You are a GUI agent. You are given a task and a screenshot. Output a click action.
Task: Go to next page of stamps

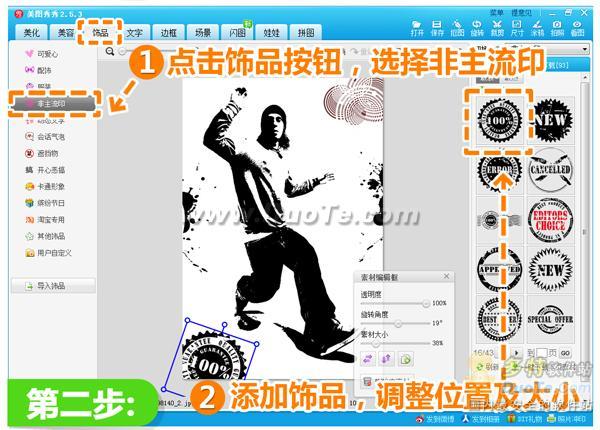(x=517, y=353)
